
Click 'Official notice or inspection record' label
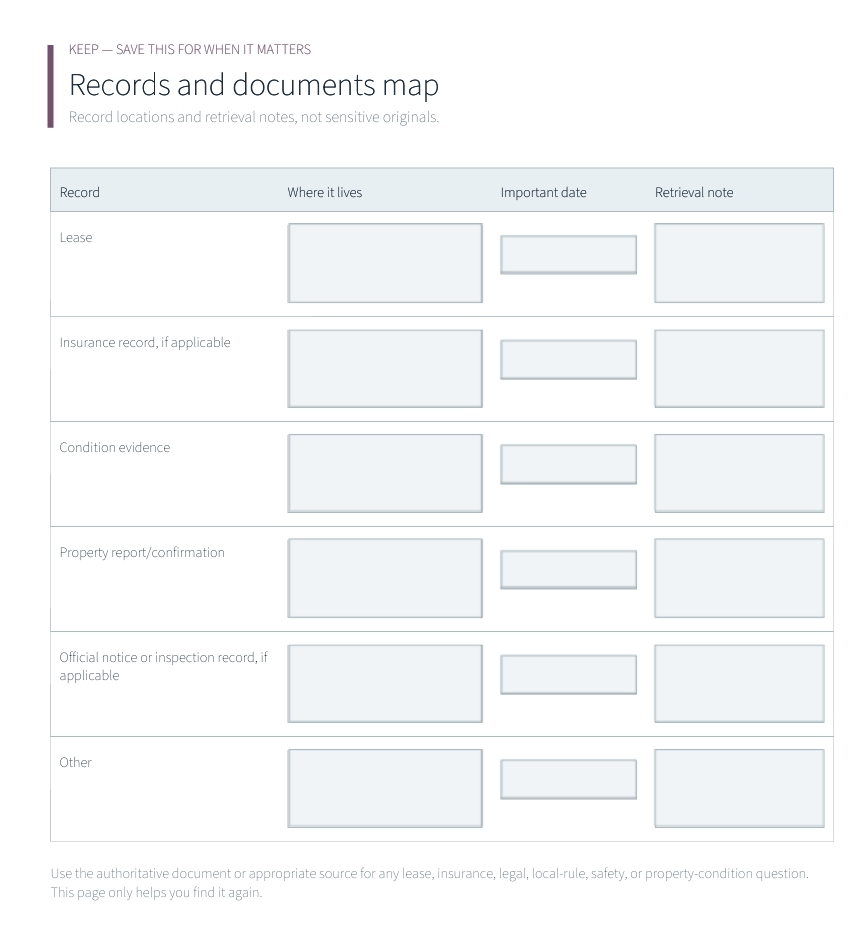coord(163,666)
